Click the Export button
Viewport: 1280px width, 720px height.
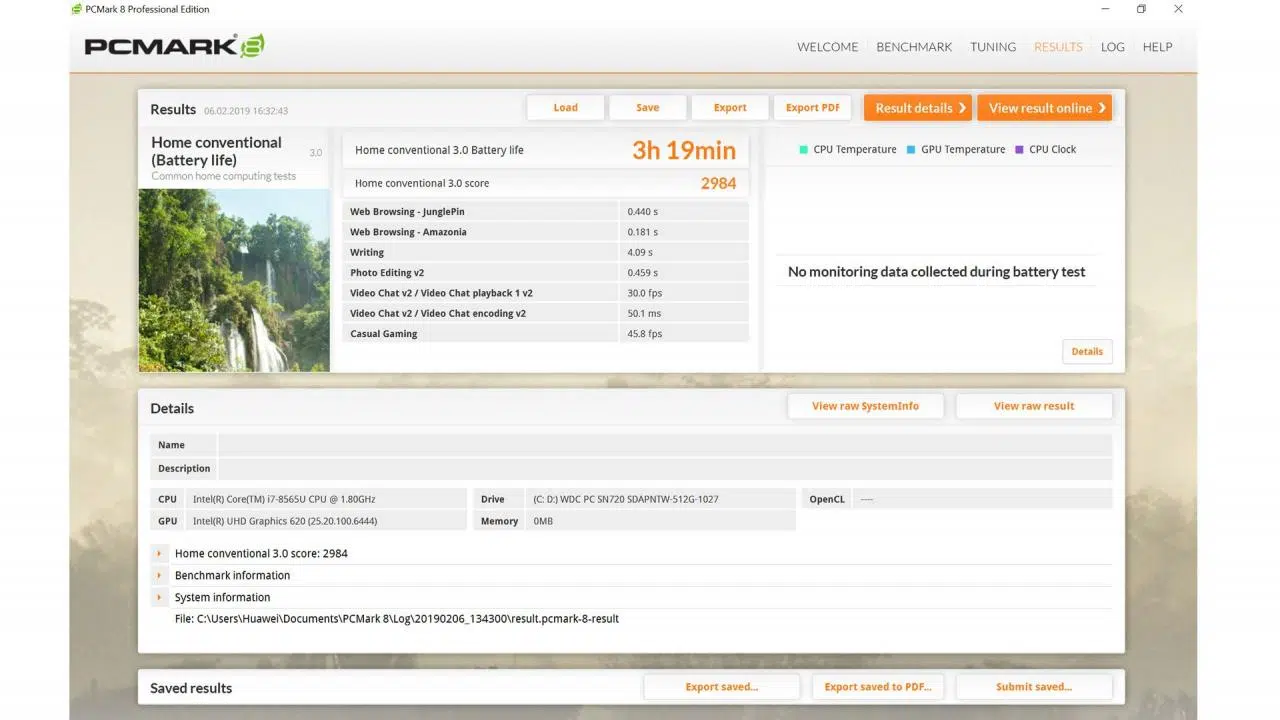click(x=730, y=108)
